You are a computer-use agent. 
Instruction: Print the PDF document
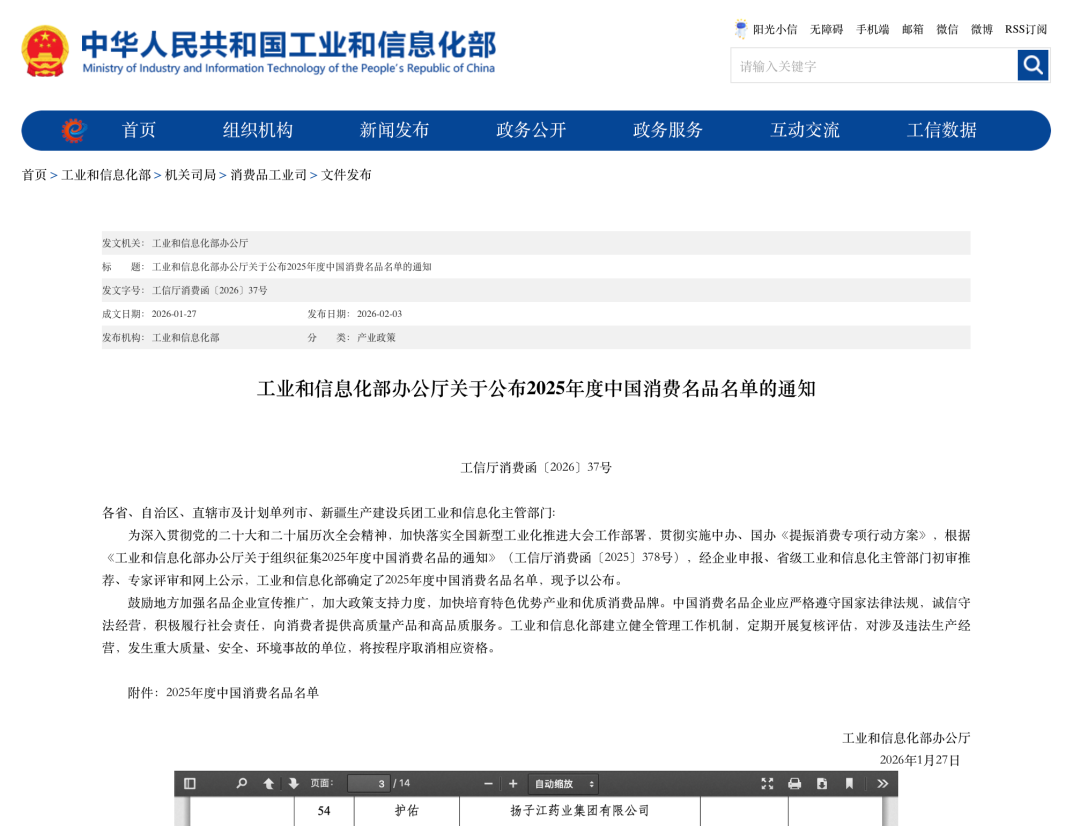click(794, 784)
